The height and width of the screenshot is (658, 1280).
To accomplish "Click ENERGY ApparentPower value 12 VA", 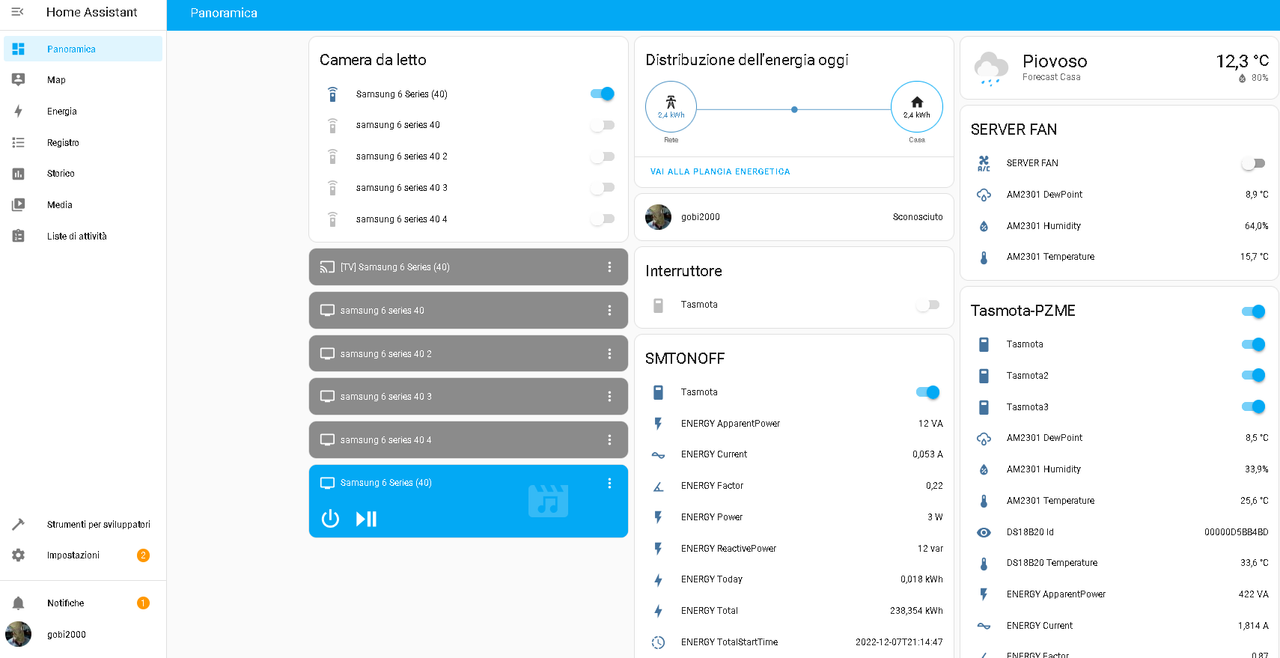I will (930, 424).
